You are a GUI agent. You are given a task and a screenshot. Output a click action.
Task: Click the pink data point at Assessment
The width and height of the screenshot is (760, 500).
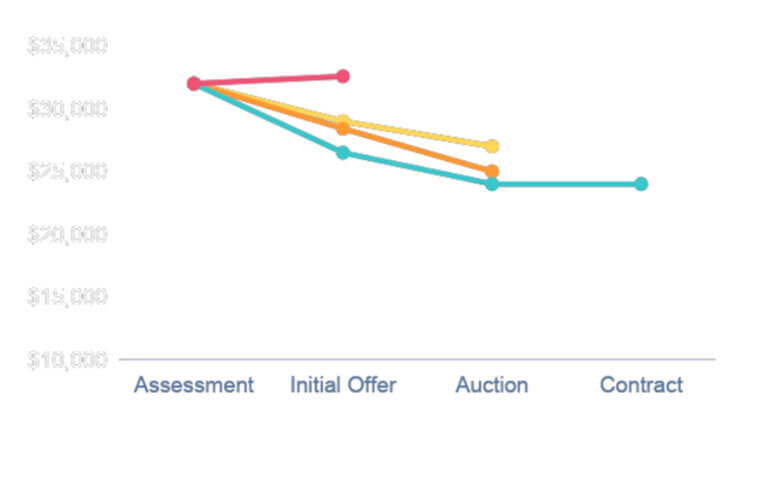(x=194, y=83)
